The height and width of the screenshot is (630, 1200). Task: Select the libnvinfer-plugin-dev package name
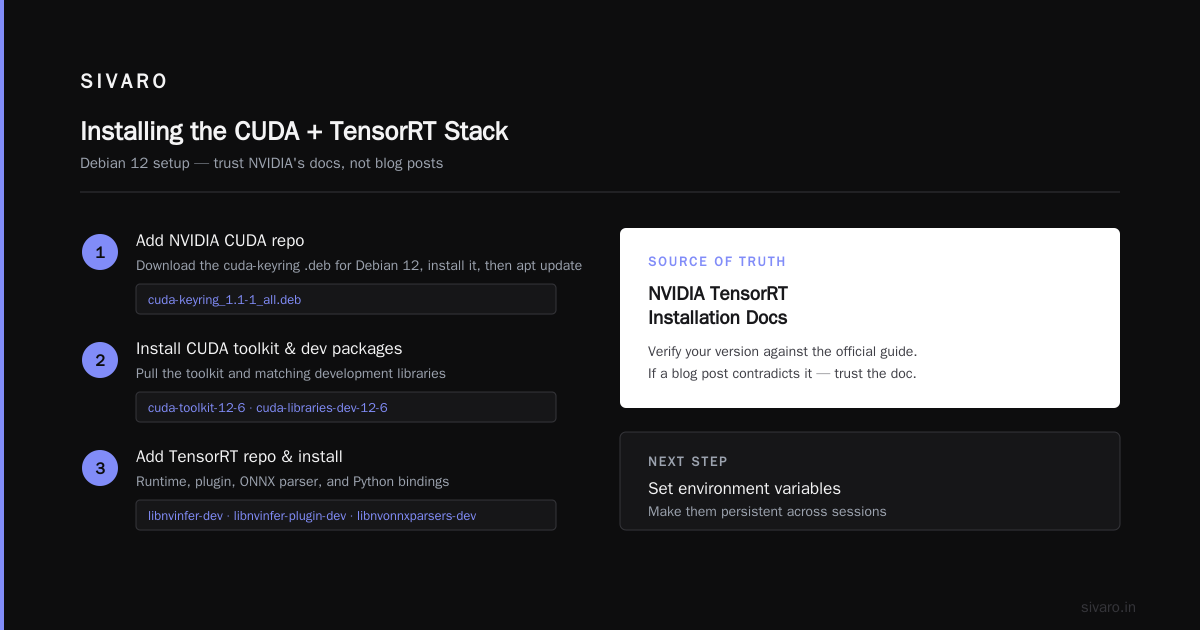[x=290, y=515]
